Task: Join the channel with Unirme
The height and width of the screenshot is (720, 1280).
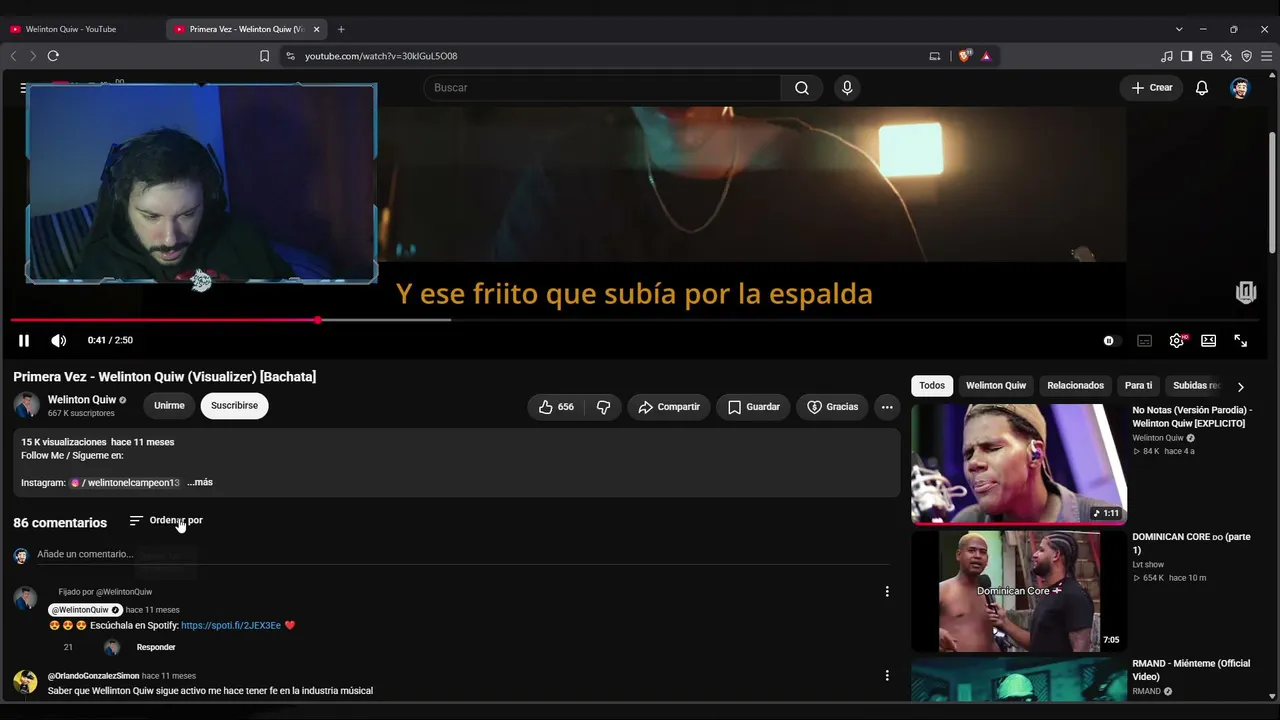Action: 169,406
